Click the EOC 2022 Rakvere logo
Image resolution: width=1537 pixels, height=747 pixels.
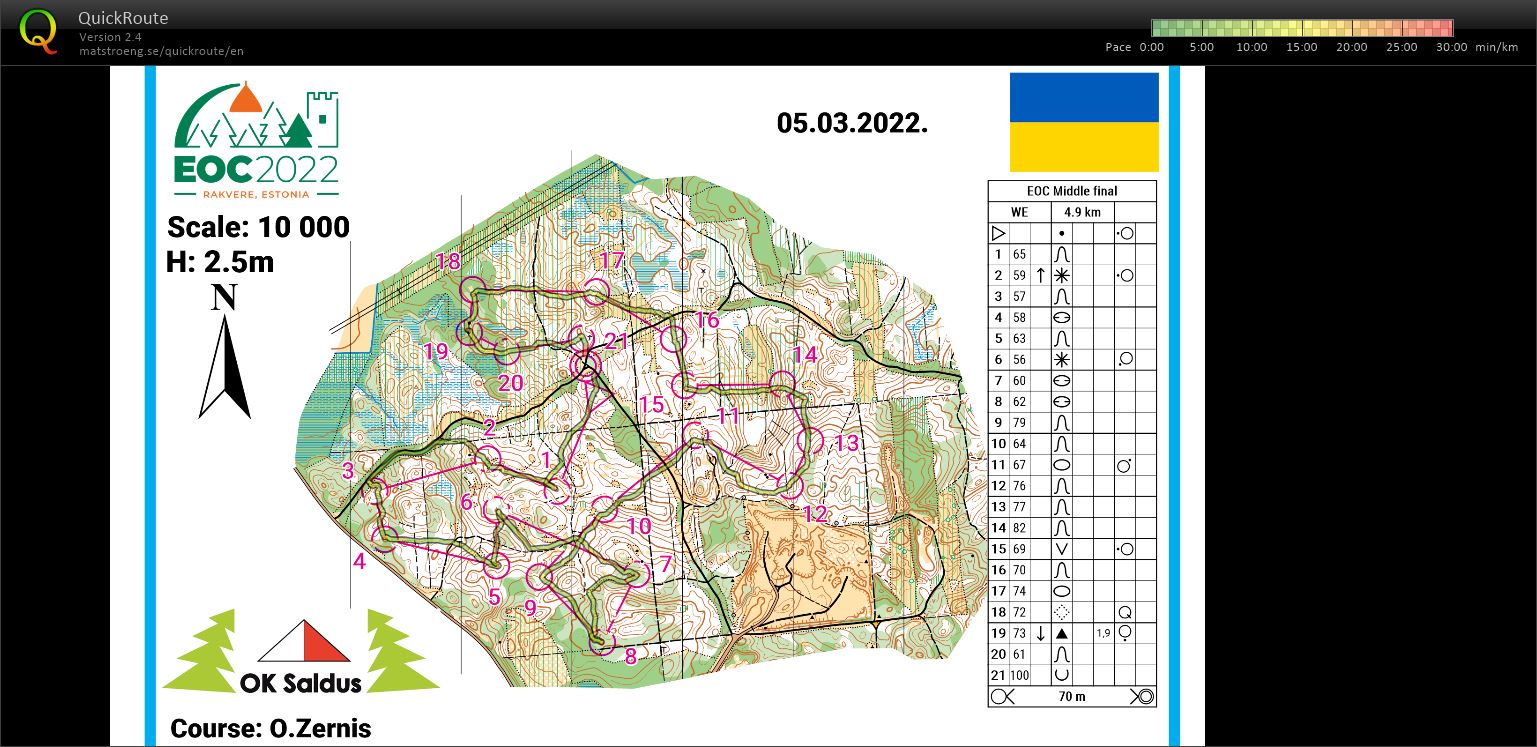coord(257,140)
